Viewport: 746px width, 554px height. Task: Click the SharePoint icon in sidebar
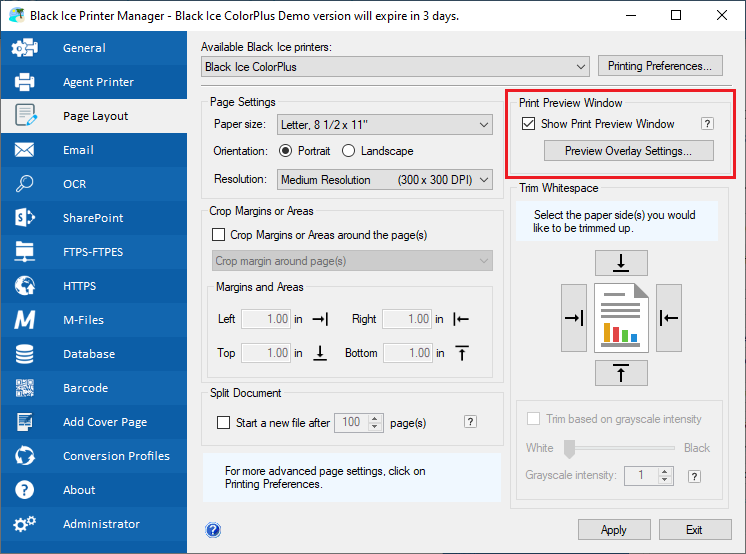pos(25,218)
